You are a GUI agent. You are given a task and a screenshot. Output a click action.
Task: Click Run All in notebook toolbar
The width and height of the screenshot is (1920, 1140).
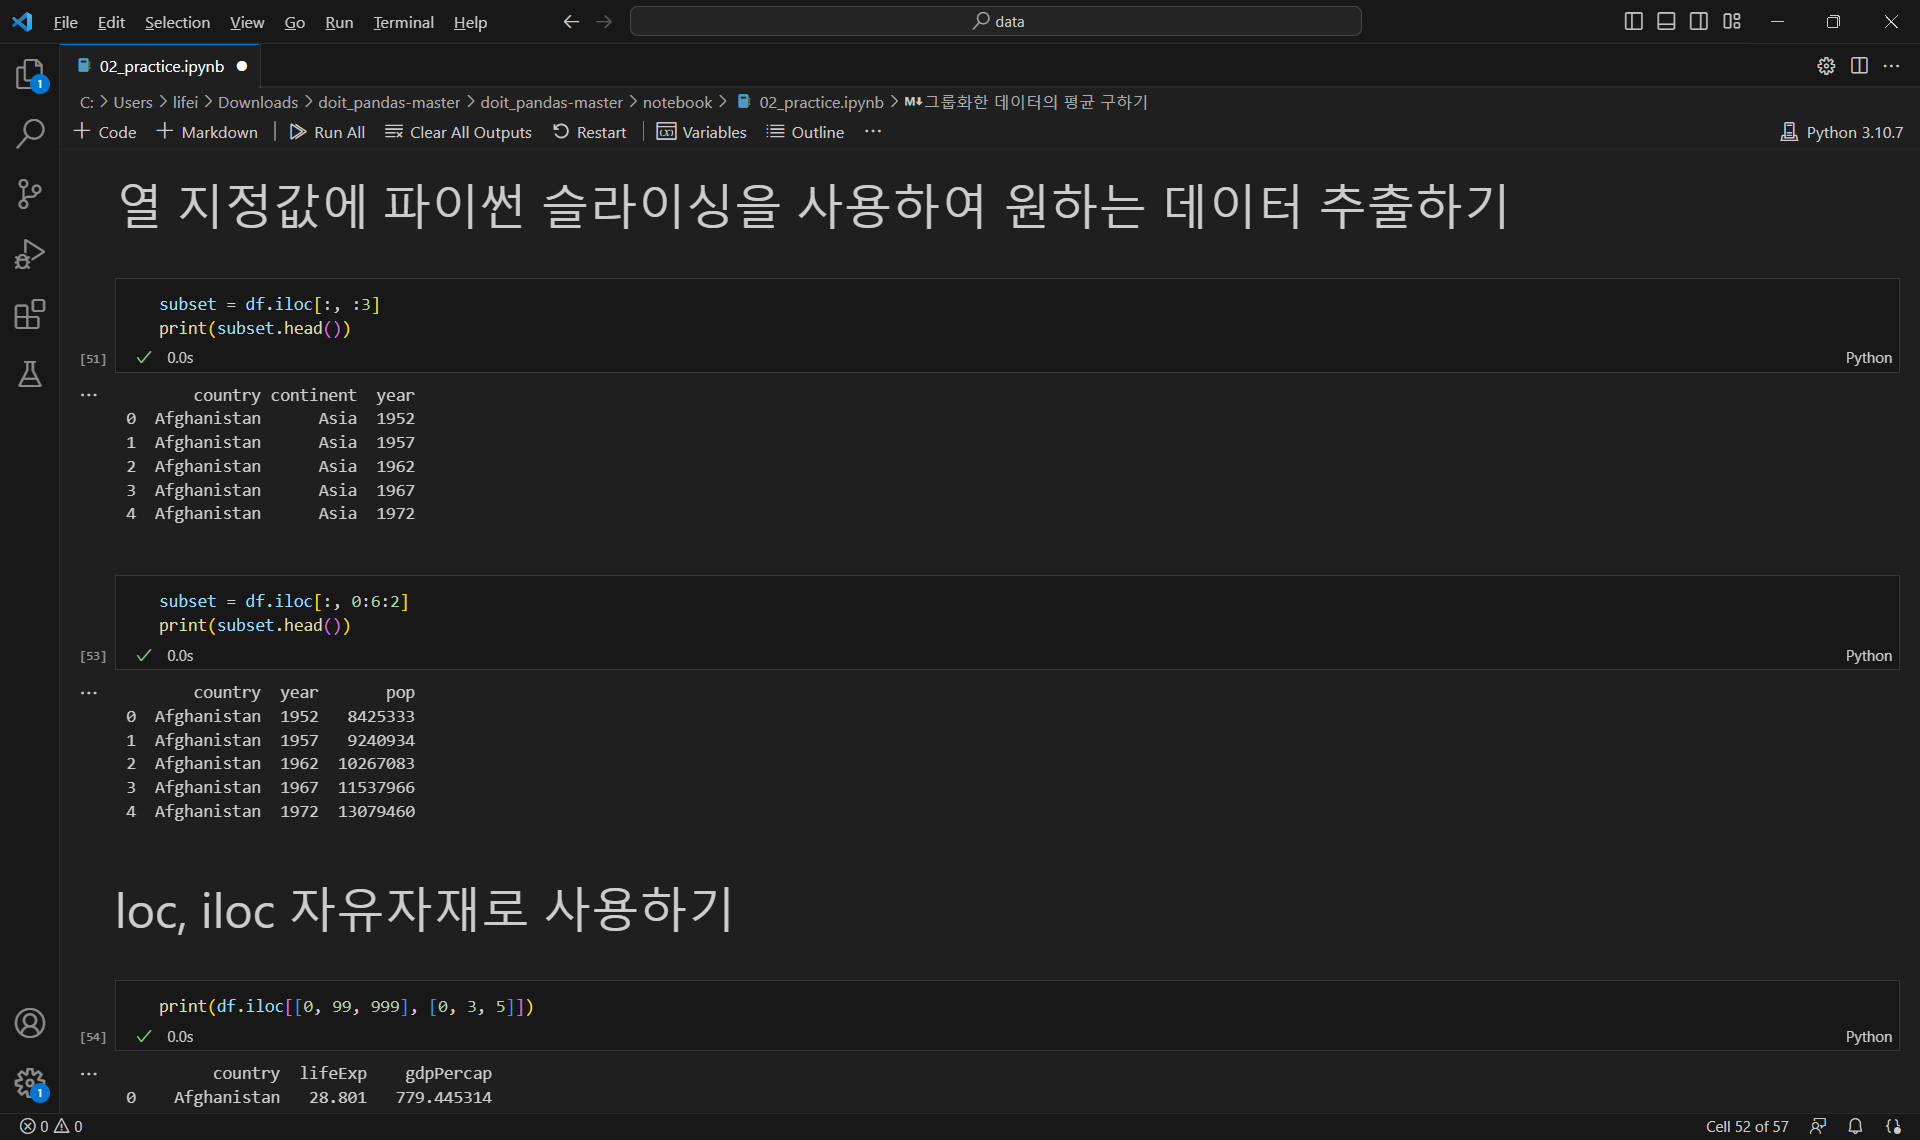[x=327, y=132]
